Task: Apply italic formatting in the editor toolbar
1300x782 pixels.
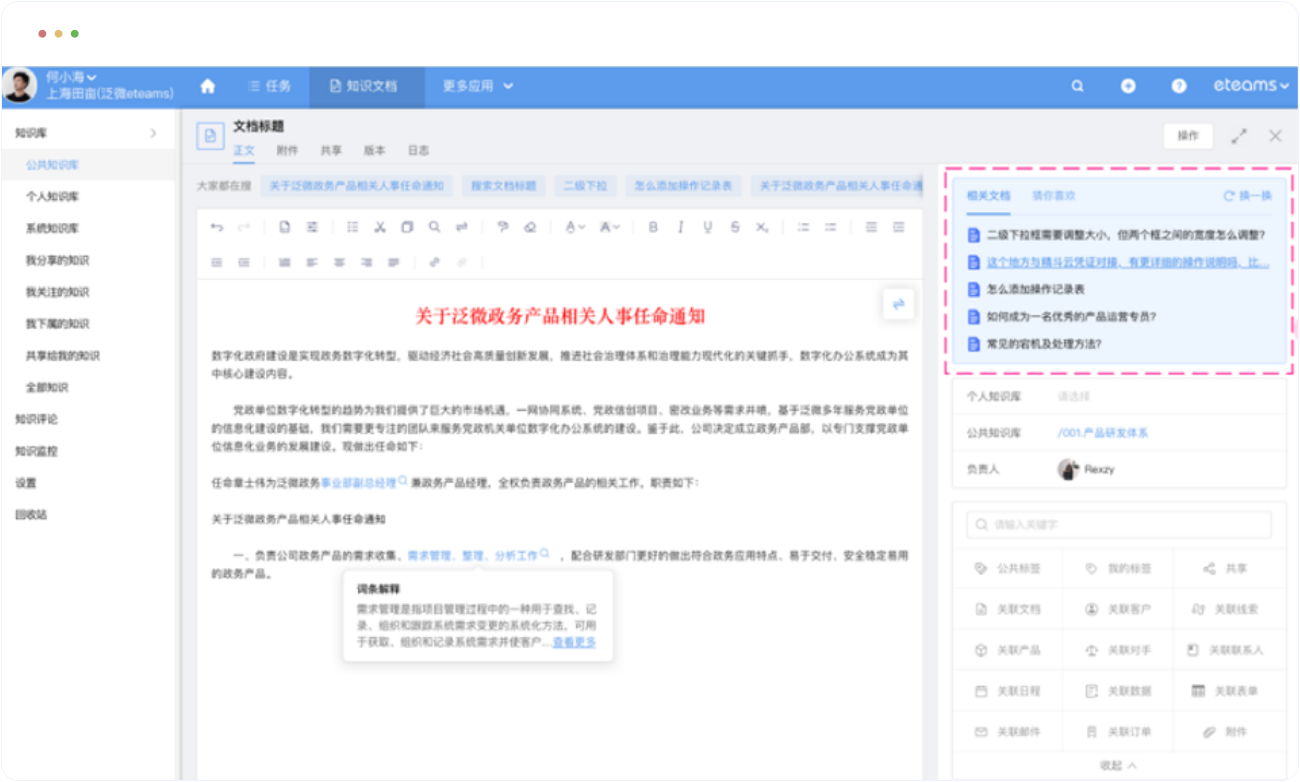Action: click(x=681, y=227)
